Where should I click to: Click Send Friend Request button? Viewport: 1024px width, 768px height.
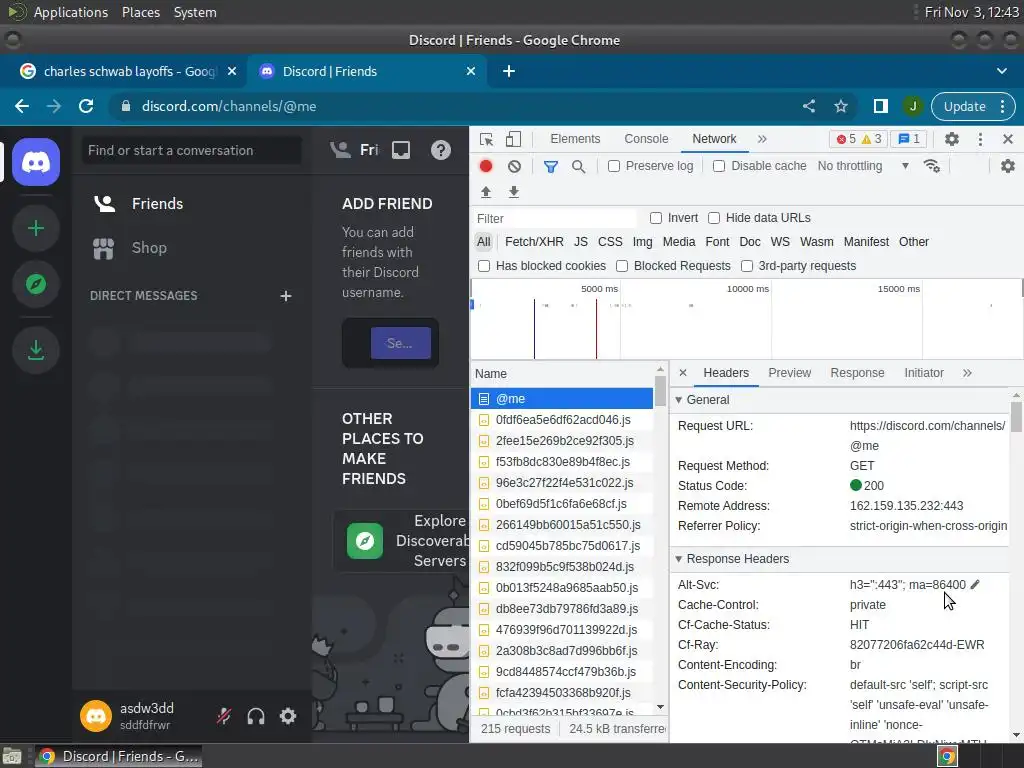[400, 343]
